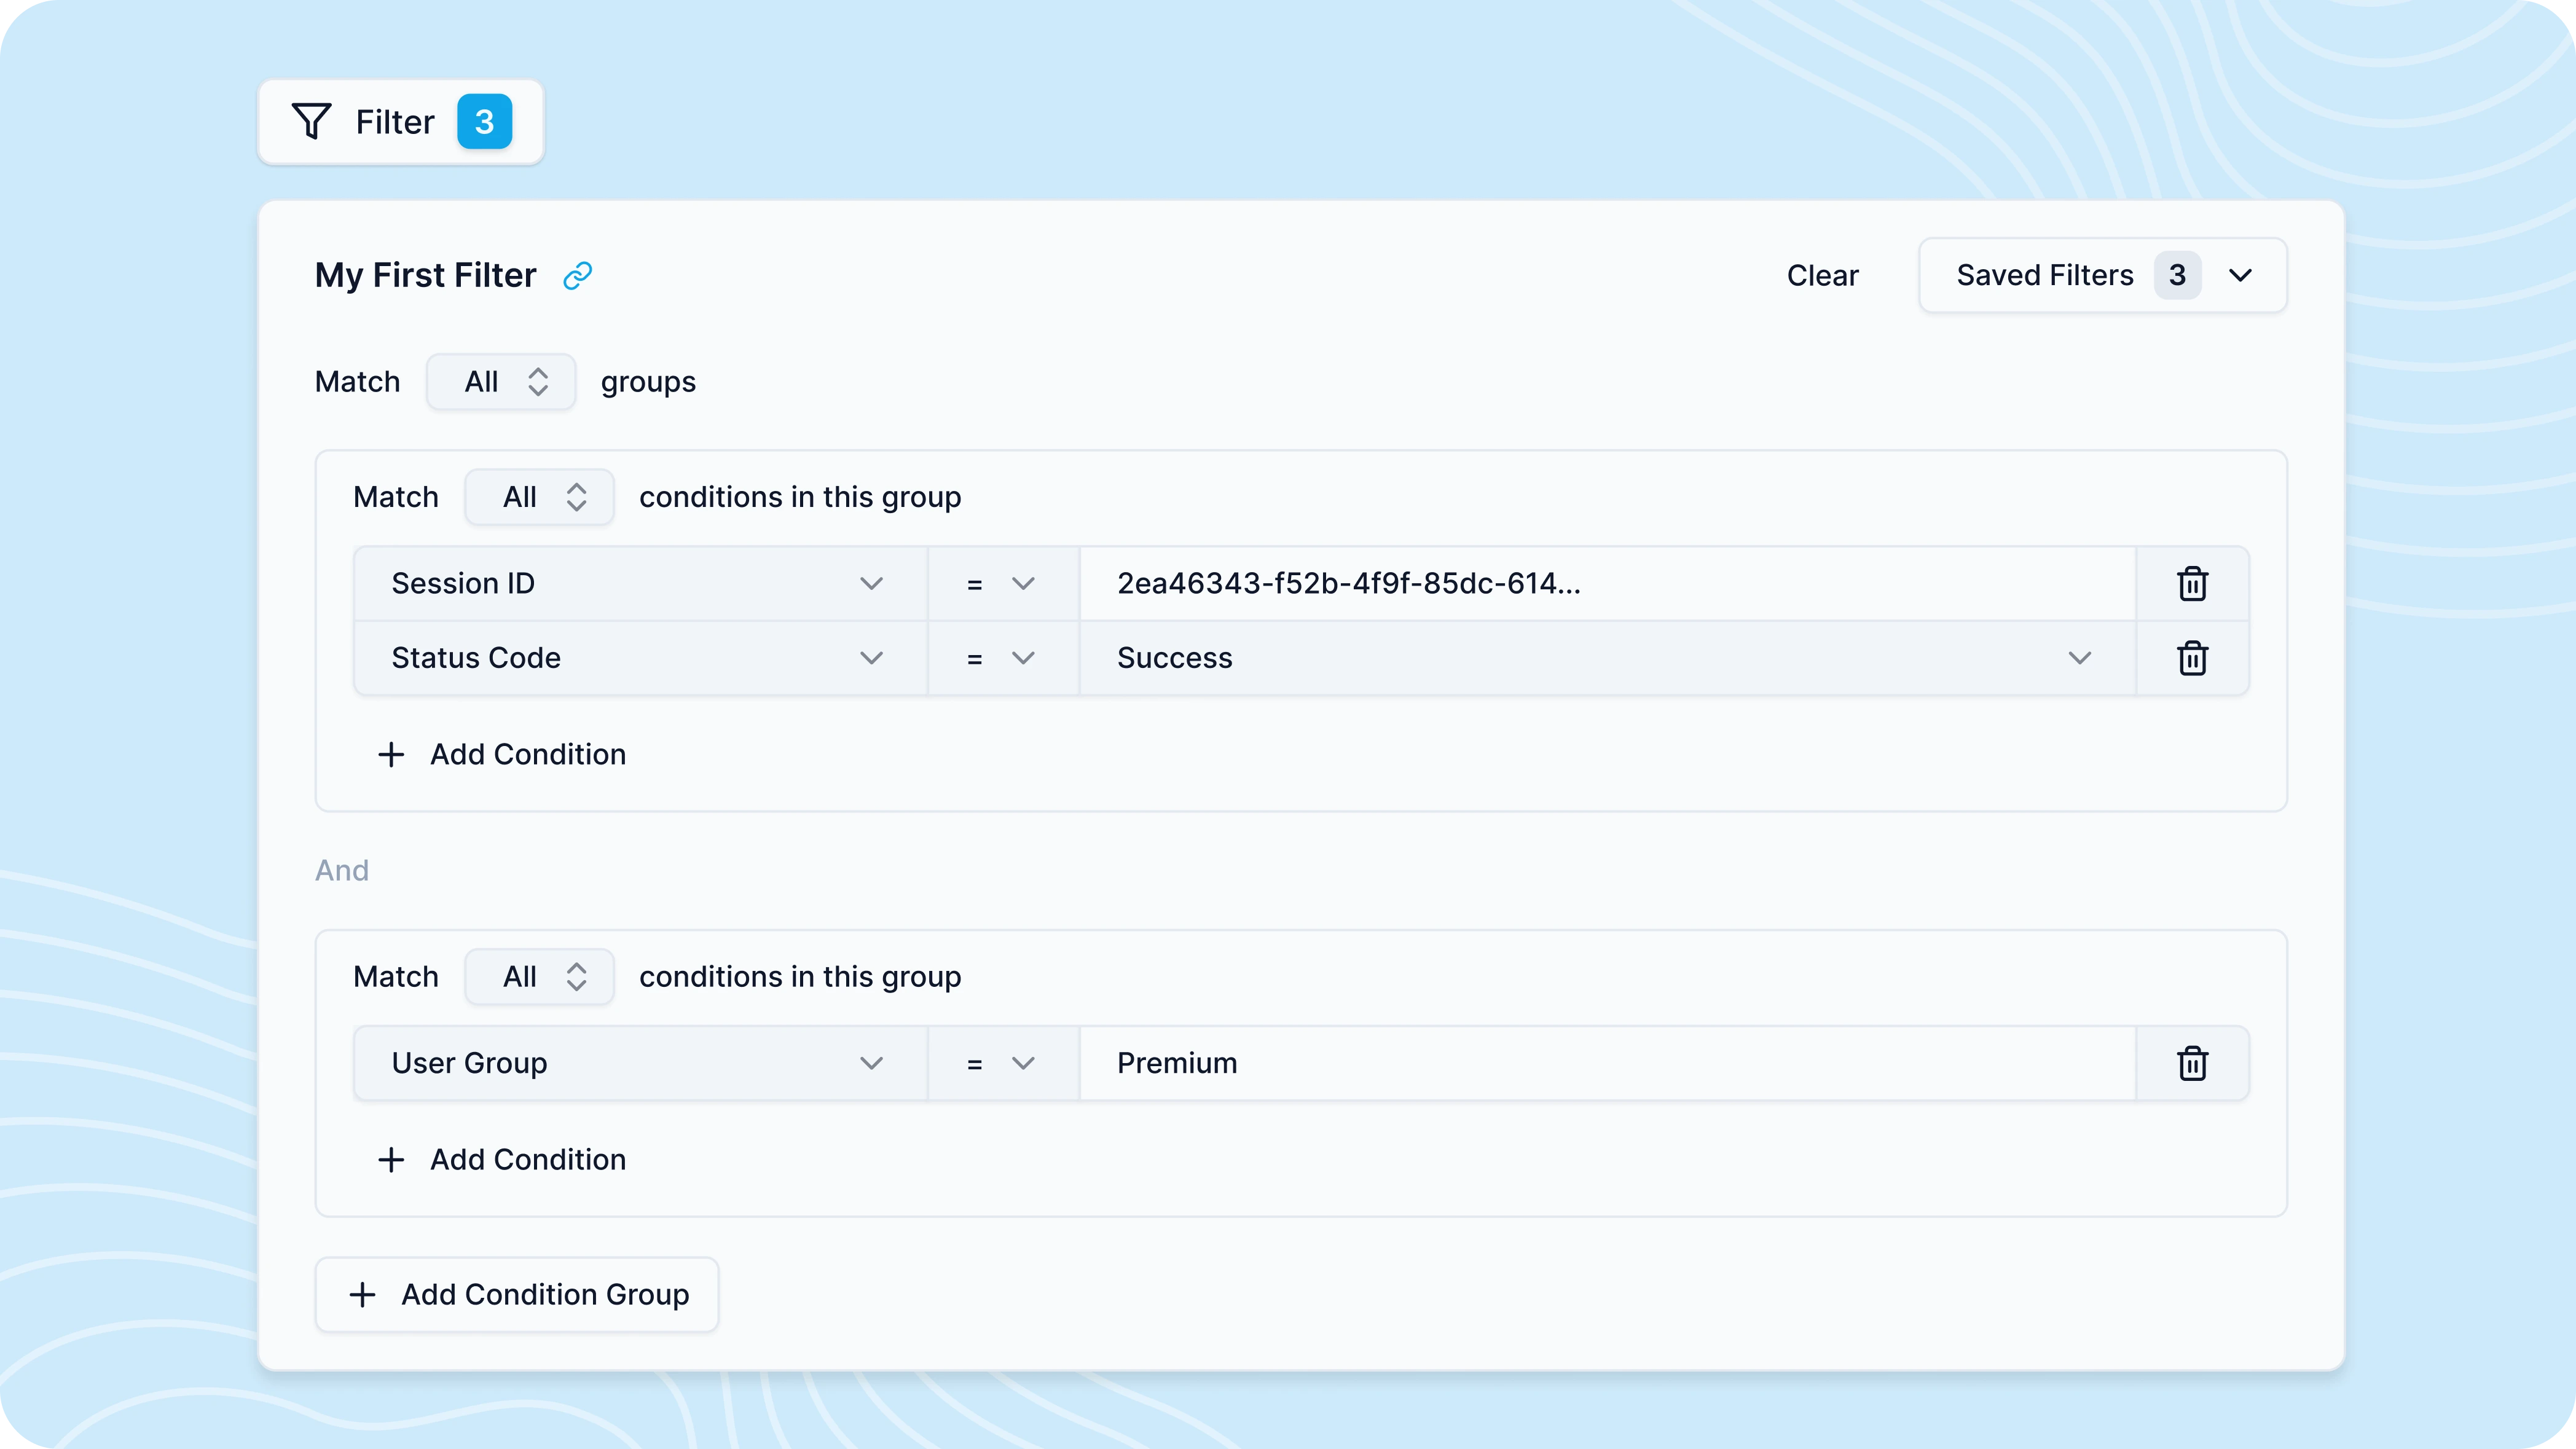Click the link icon beside My First Filter
This screenshot has height=1449, width=2576.
576,275
